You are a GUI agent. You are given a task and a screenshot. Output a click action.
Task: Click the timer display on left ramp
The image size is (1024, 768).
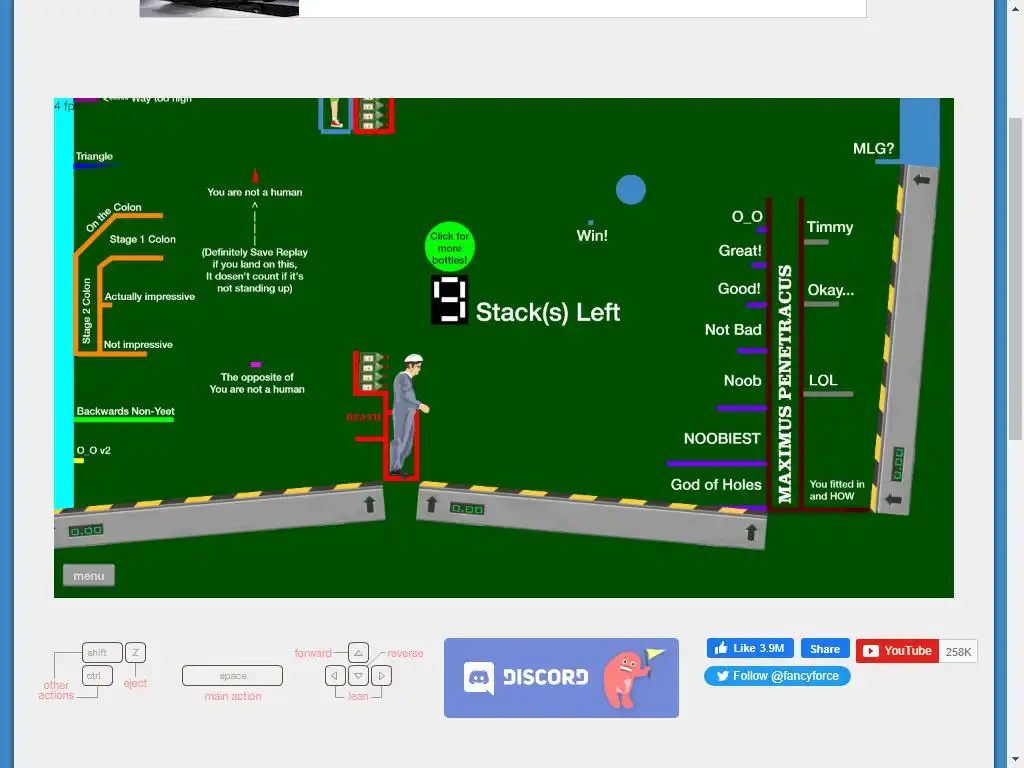pos(86,531)
